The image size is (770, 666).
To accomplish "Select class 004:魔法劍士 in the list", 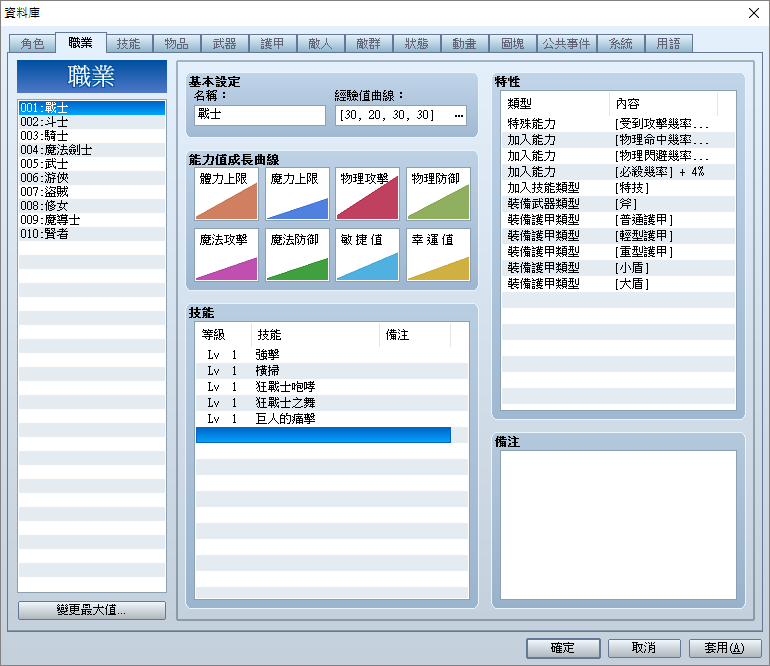I will pos(92,150).
